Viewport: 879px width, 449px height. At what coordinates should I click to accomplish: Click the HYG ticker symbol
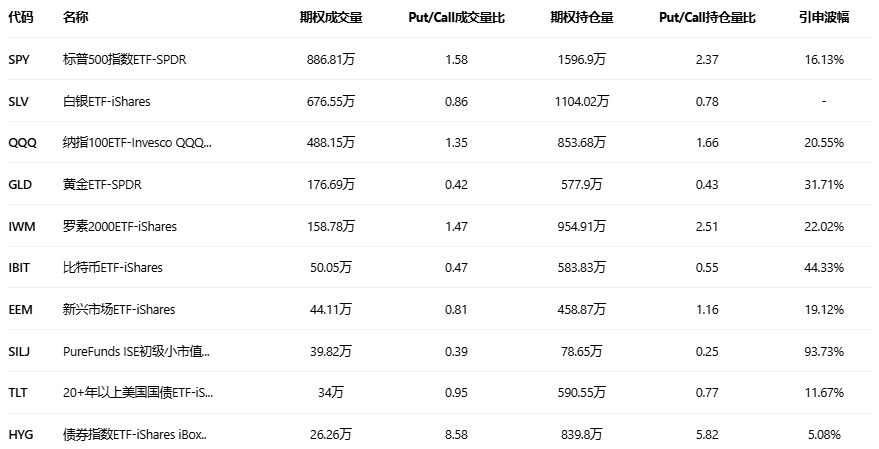pos(21,435)
